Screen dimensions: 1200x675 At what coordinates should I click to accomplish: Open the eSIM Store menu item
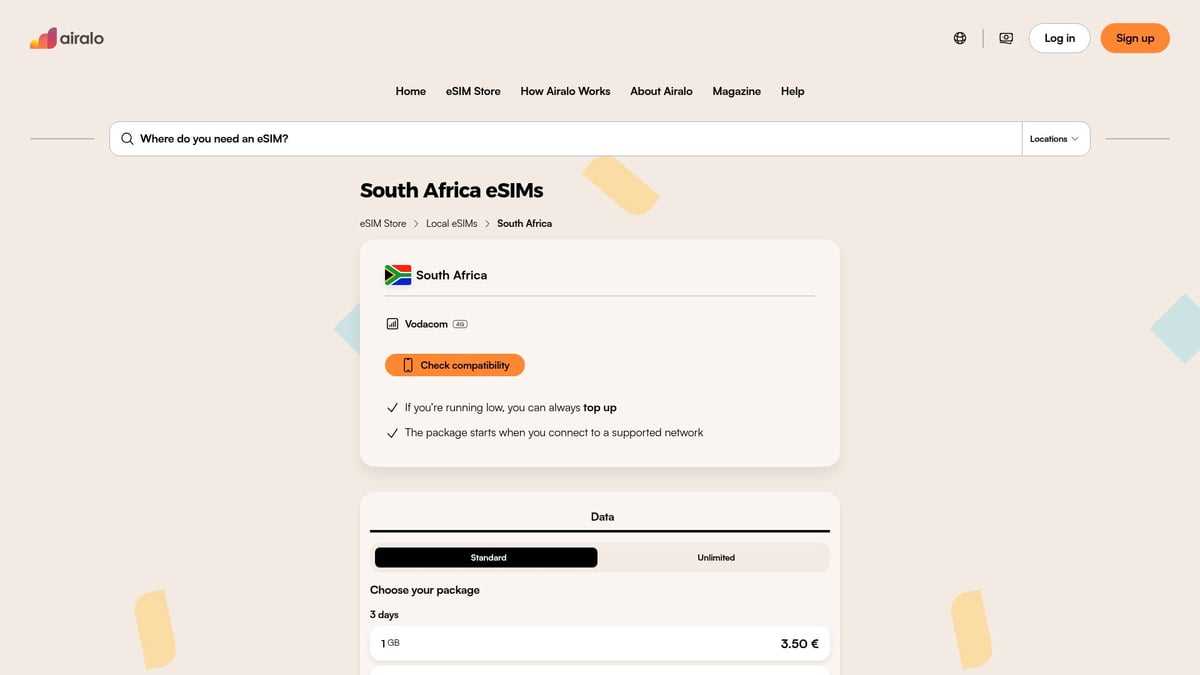tap(473, 91)
